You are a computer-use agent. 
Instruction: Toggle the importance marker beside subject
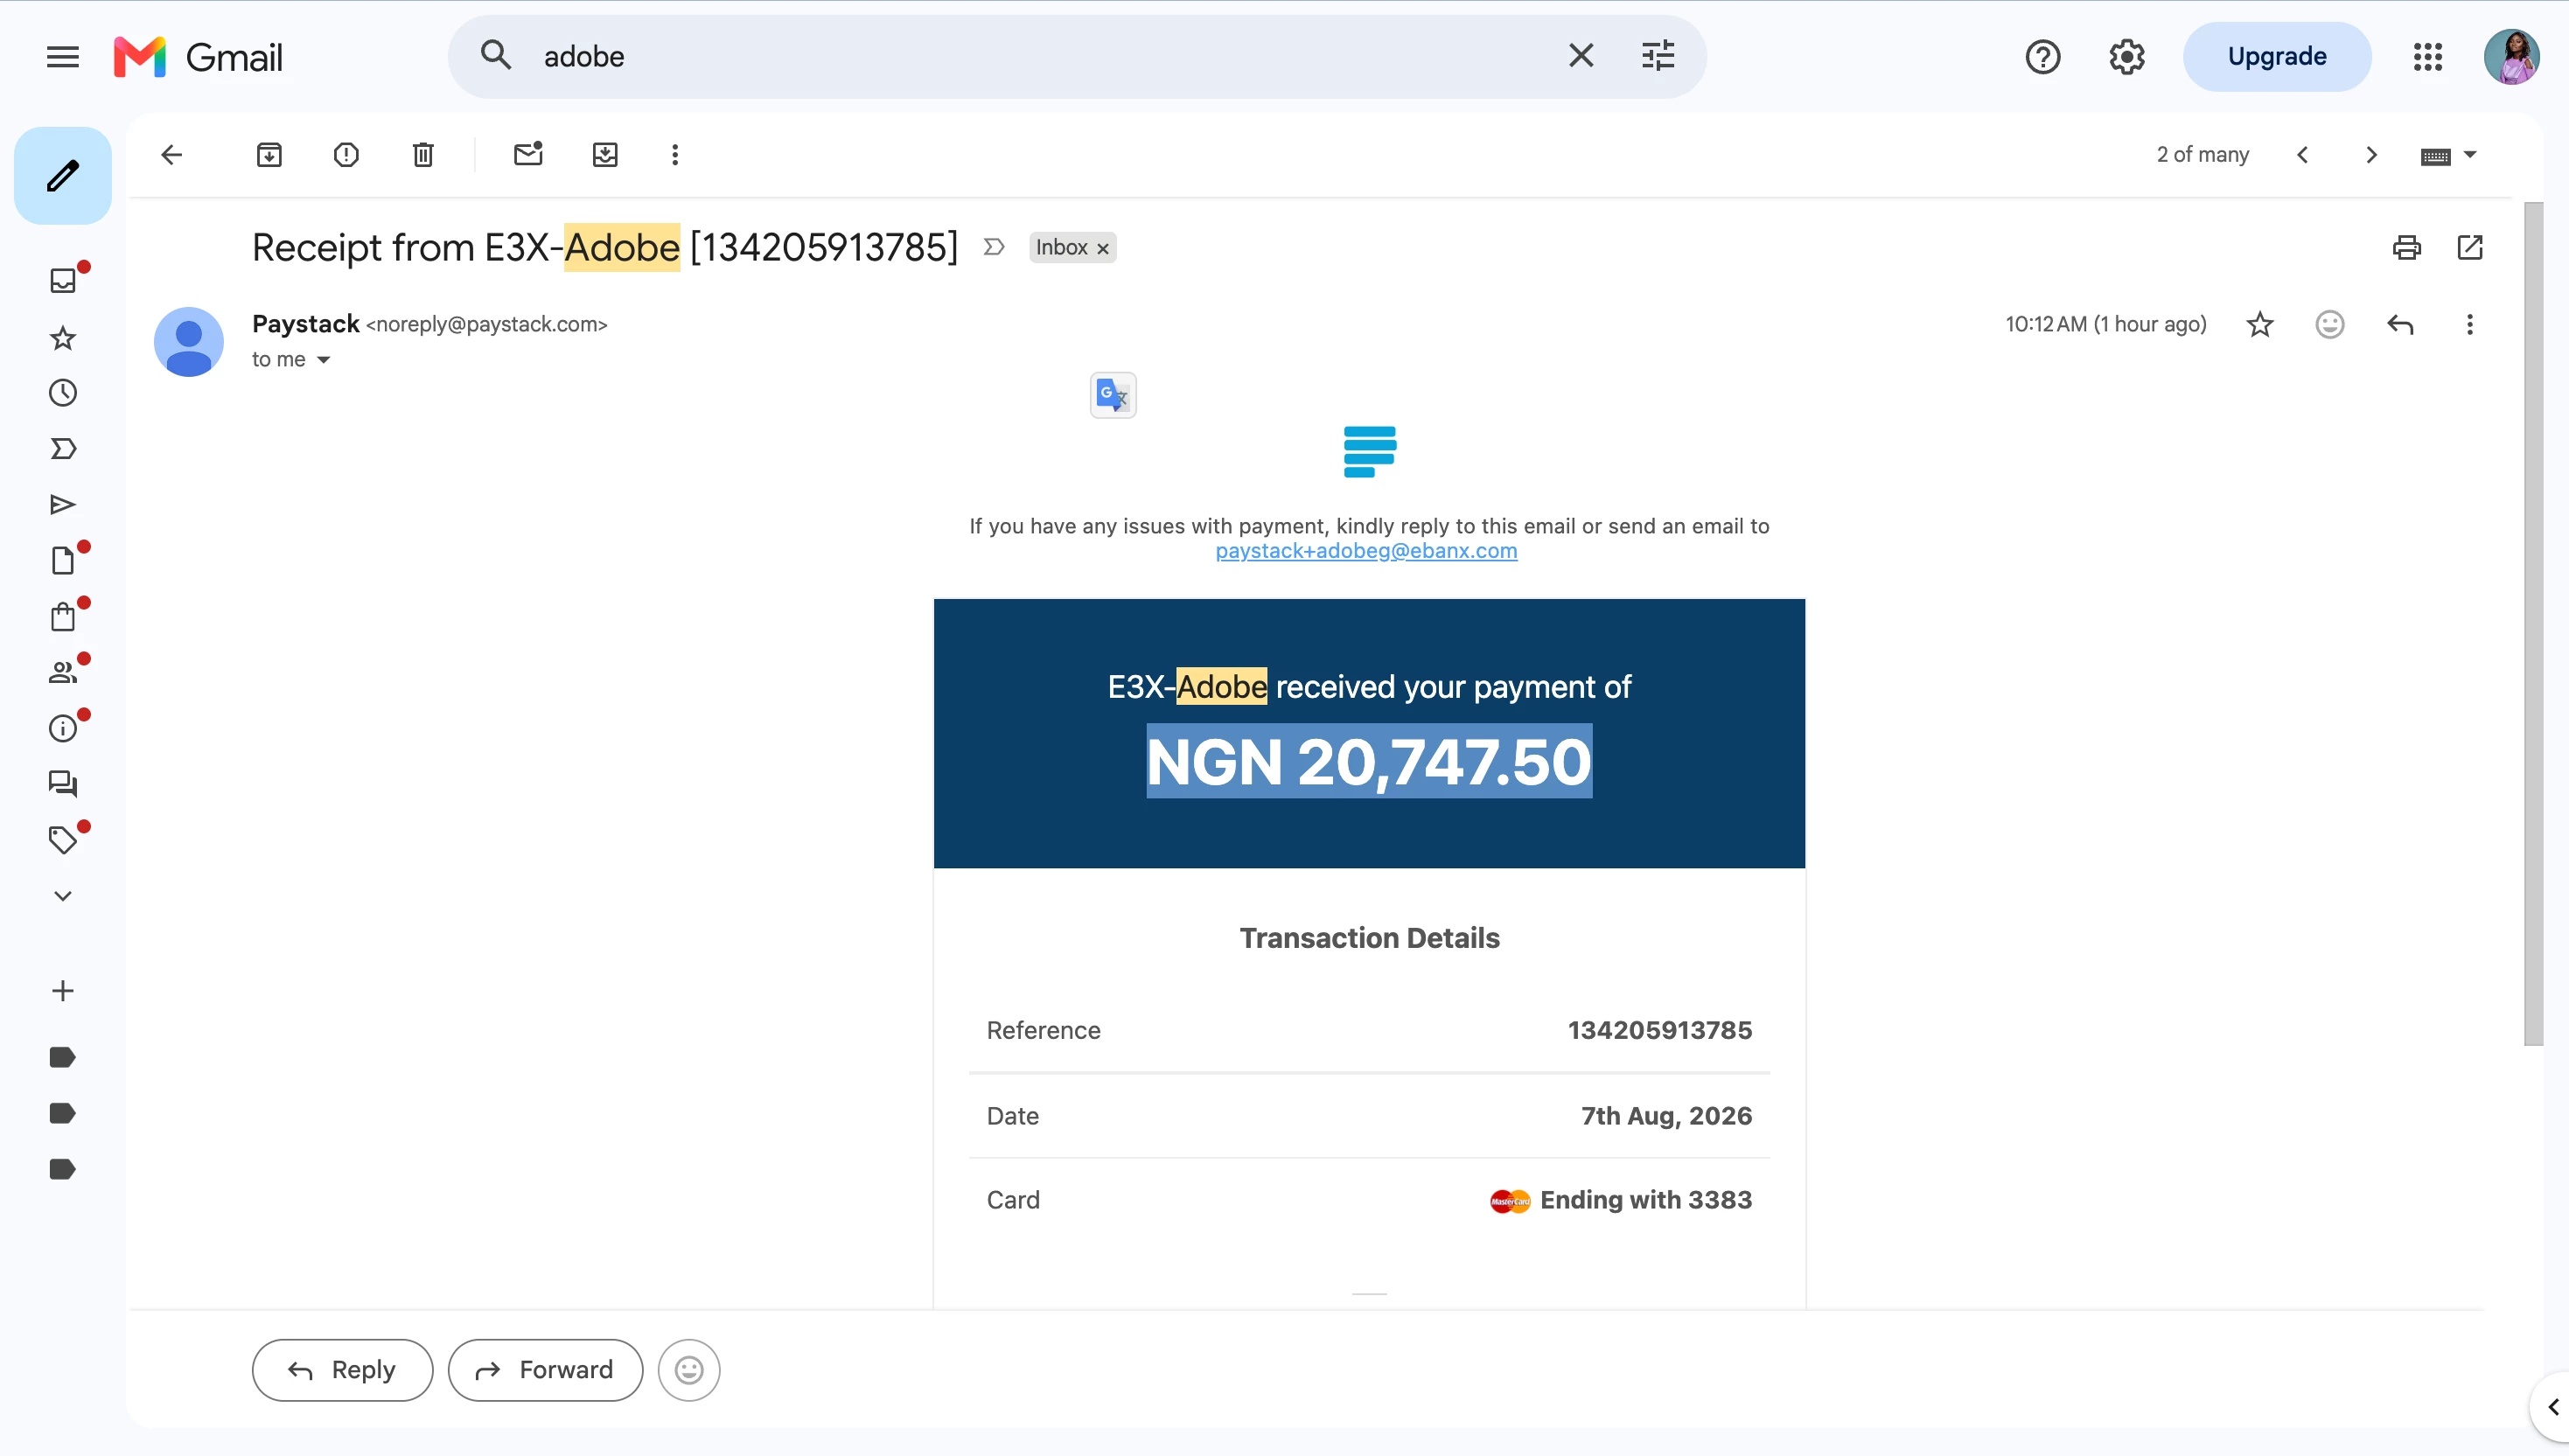tap(993, 247)
